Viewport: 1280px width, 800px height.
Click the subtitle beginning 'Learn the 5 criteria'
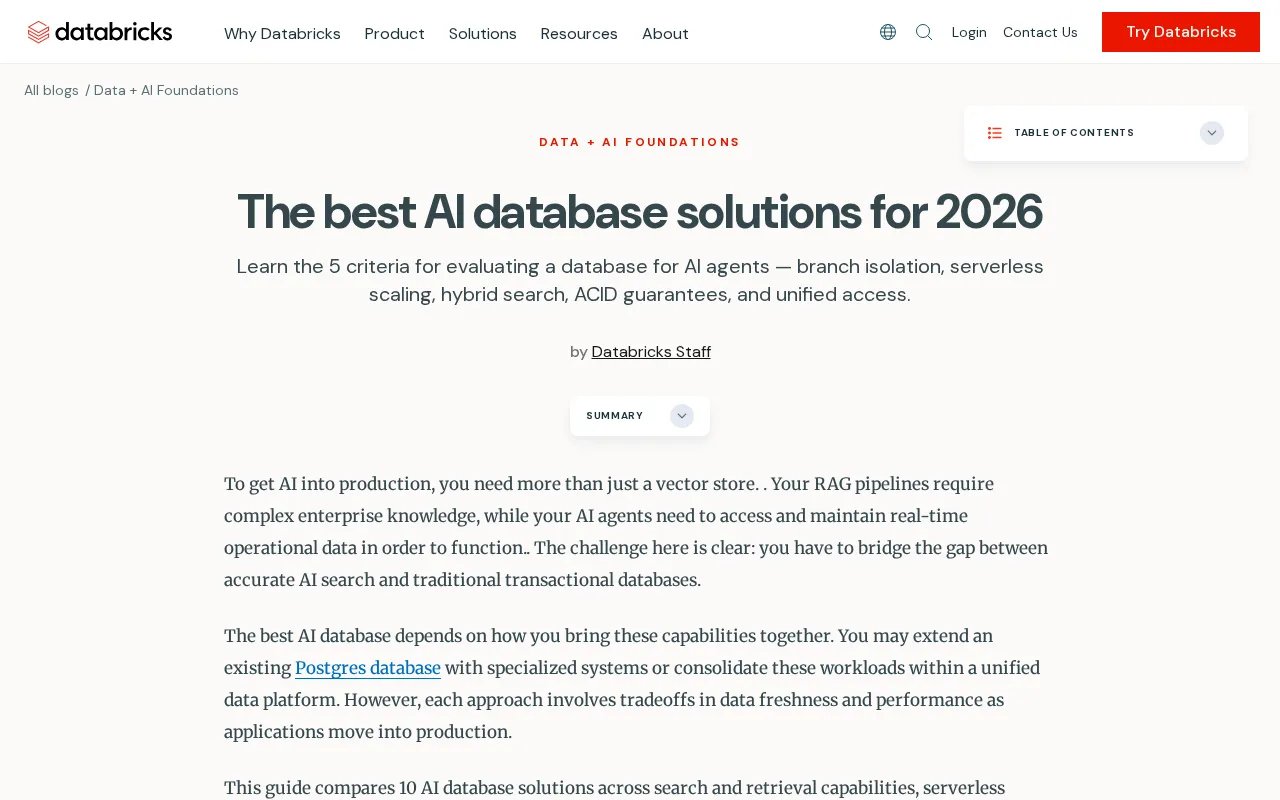click(x=640, y=281)
